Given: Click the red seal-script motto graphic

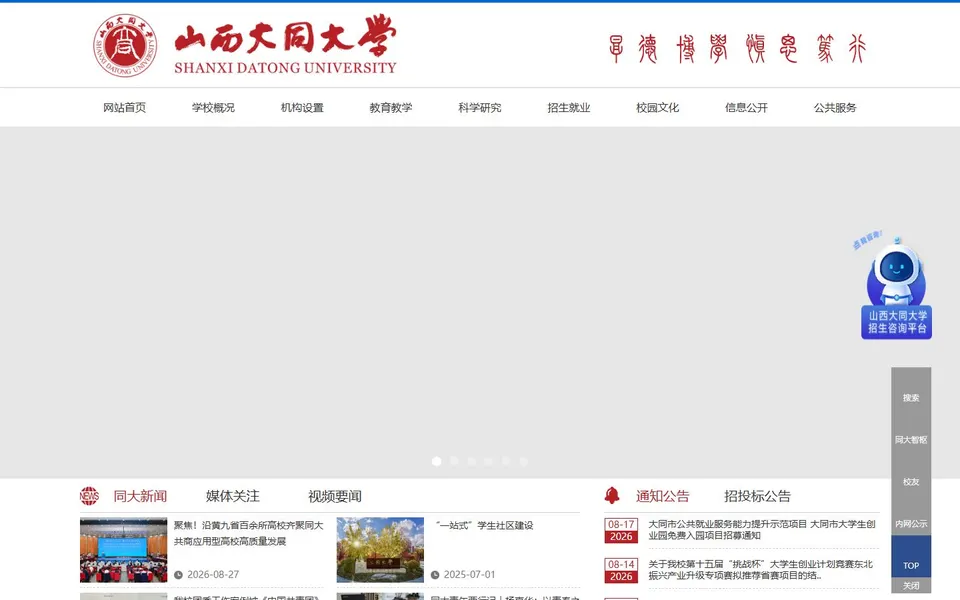Looking at the screenshot, I should (x=737, y=48).
